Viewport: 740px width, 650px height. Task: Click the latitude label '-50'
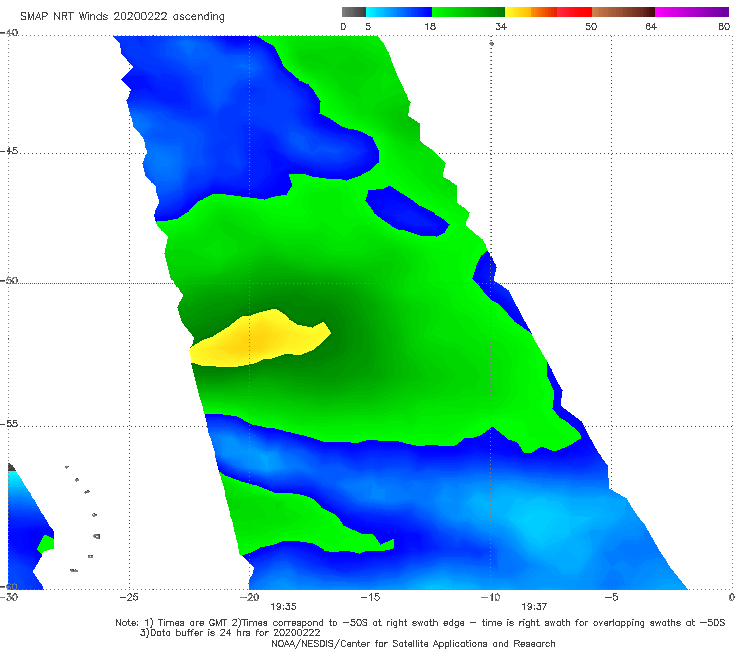tap(9, 280)
